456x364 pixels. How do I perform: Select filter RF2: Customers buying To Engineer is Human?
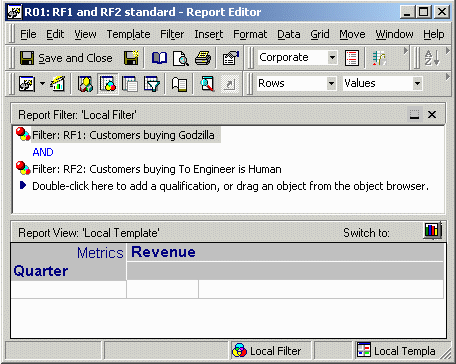pos(157,169)
